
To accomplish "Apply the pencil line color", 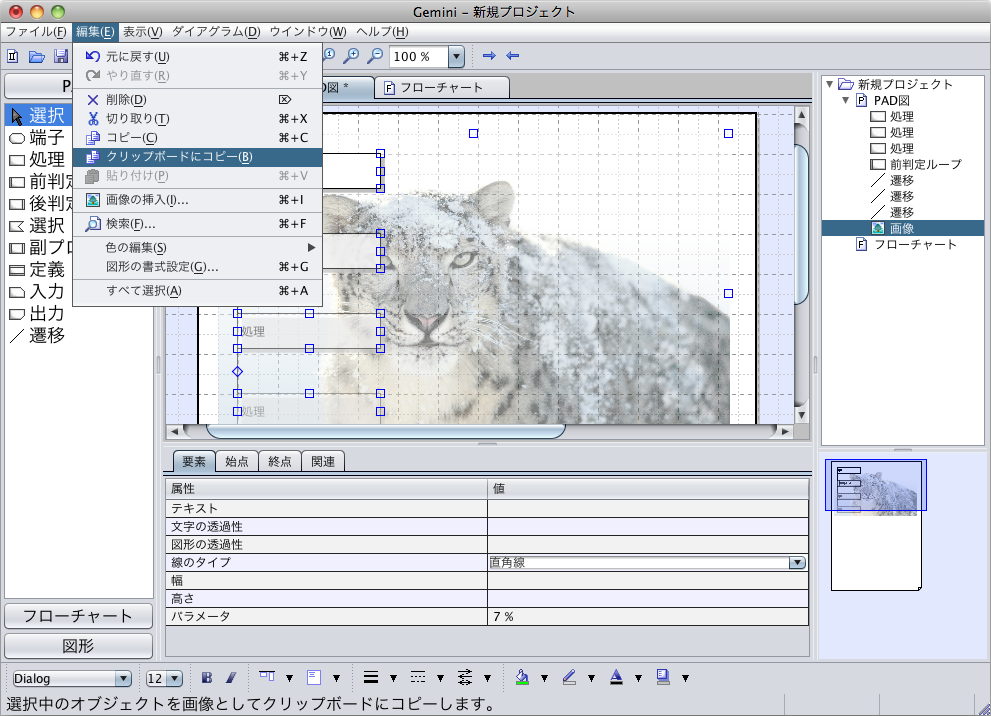I will click(x=569, y=677).
